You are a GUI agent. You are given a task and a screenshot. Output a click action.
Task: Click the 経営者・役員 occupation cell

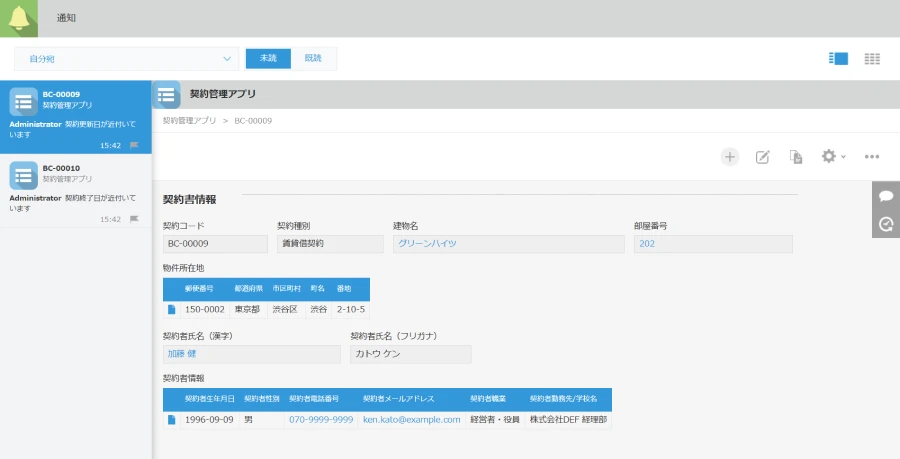point(495,419)
